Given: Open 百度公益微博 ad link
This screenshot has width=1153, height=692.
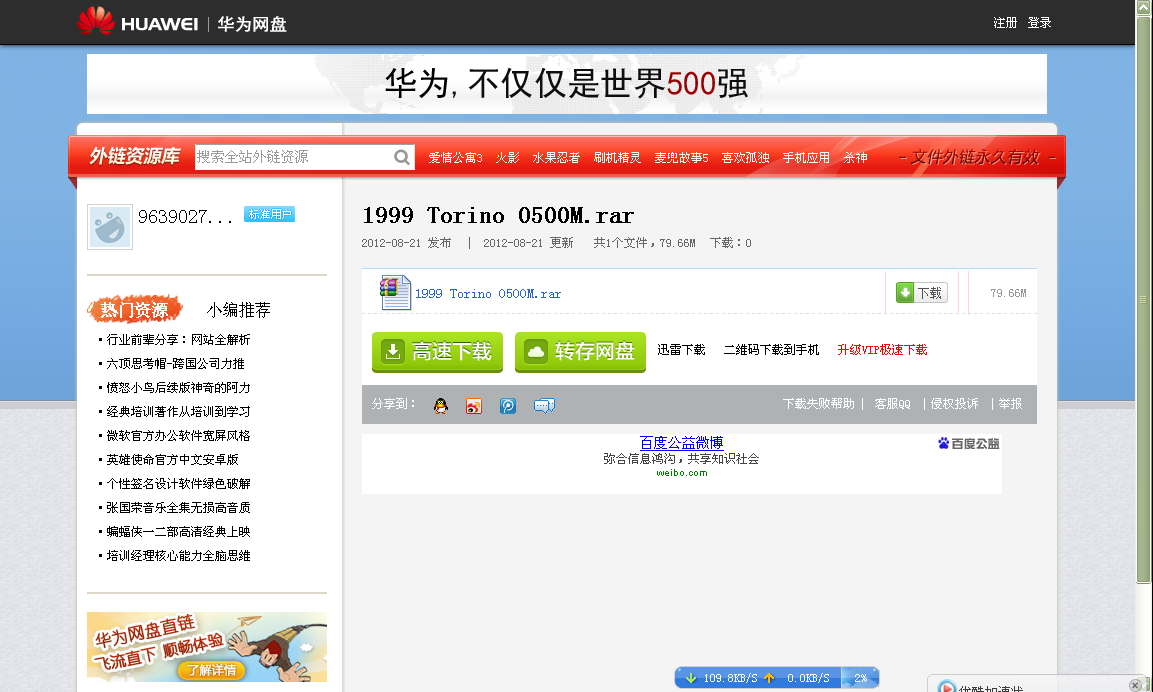Looking at the screenshot, I should click(681, 443).
